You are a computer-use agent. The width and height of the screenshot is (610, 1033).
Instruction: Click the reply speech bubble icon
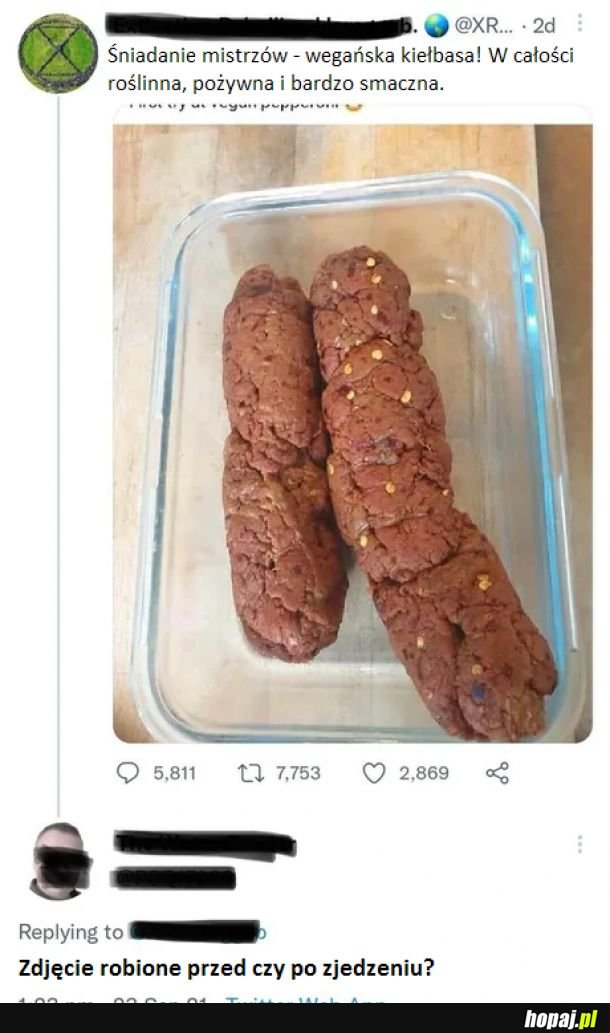[x=128, y=773]
